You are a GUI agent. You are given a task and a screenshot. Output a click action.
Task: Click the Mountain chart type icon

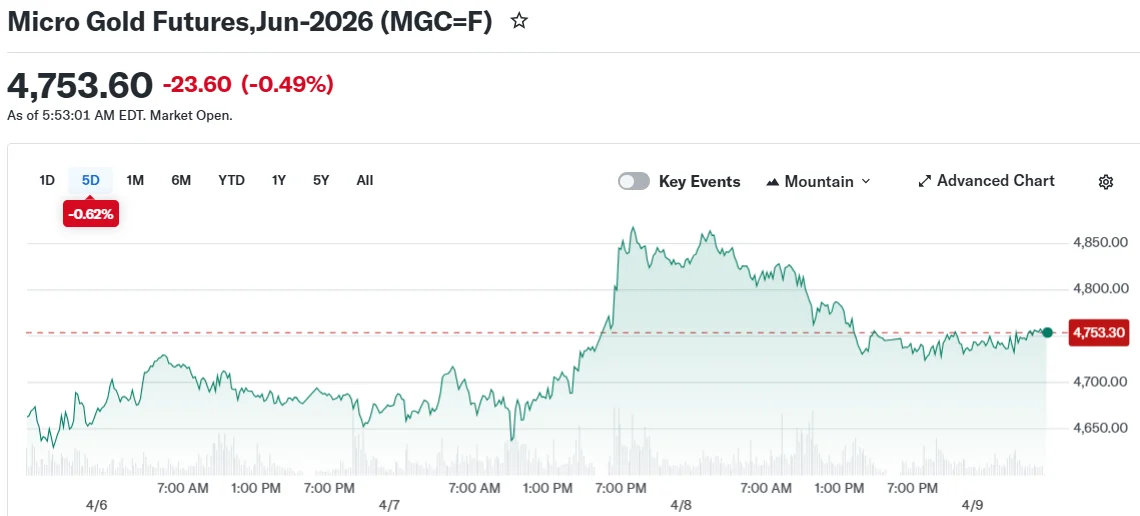click(772, 182)
